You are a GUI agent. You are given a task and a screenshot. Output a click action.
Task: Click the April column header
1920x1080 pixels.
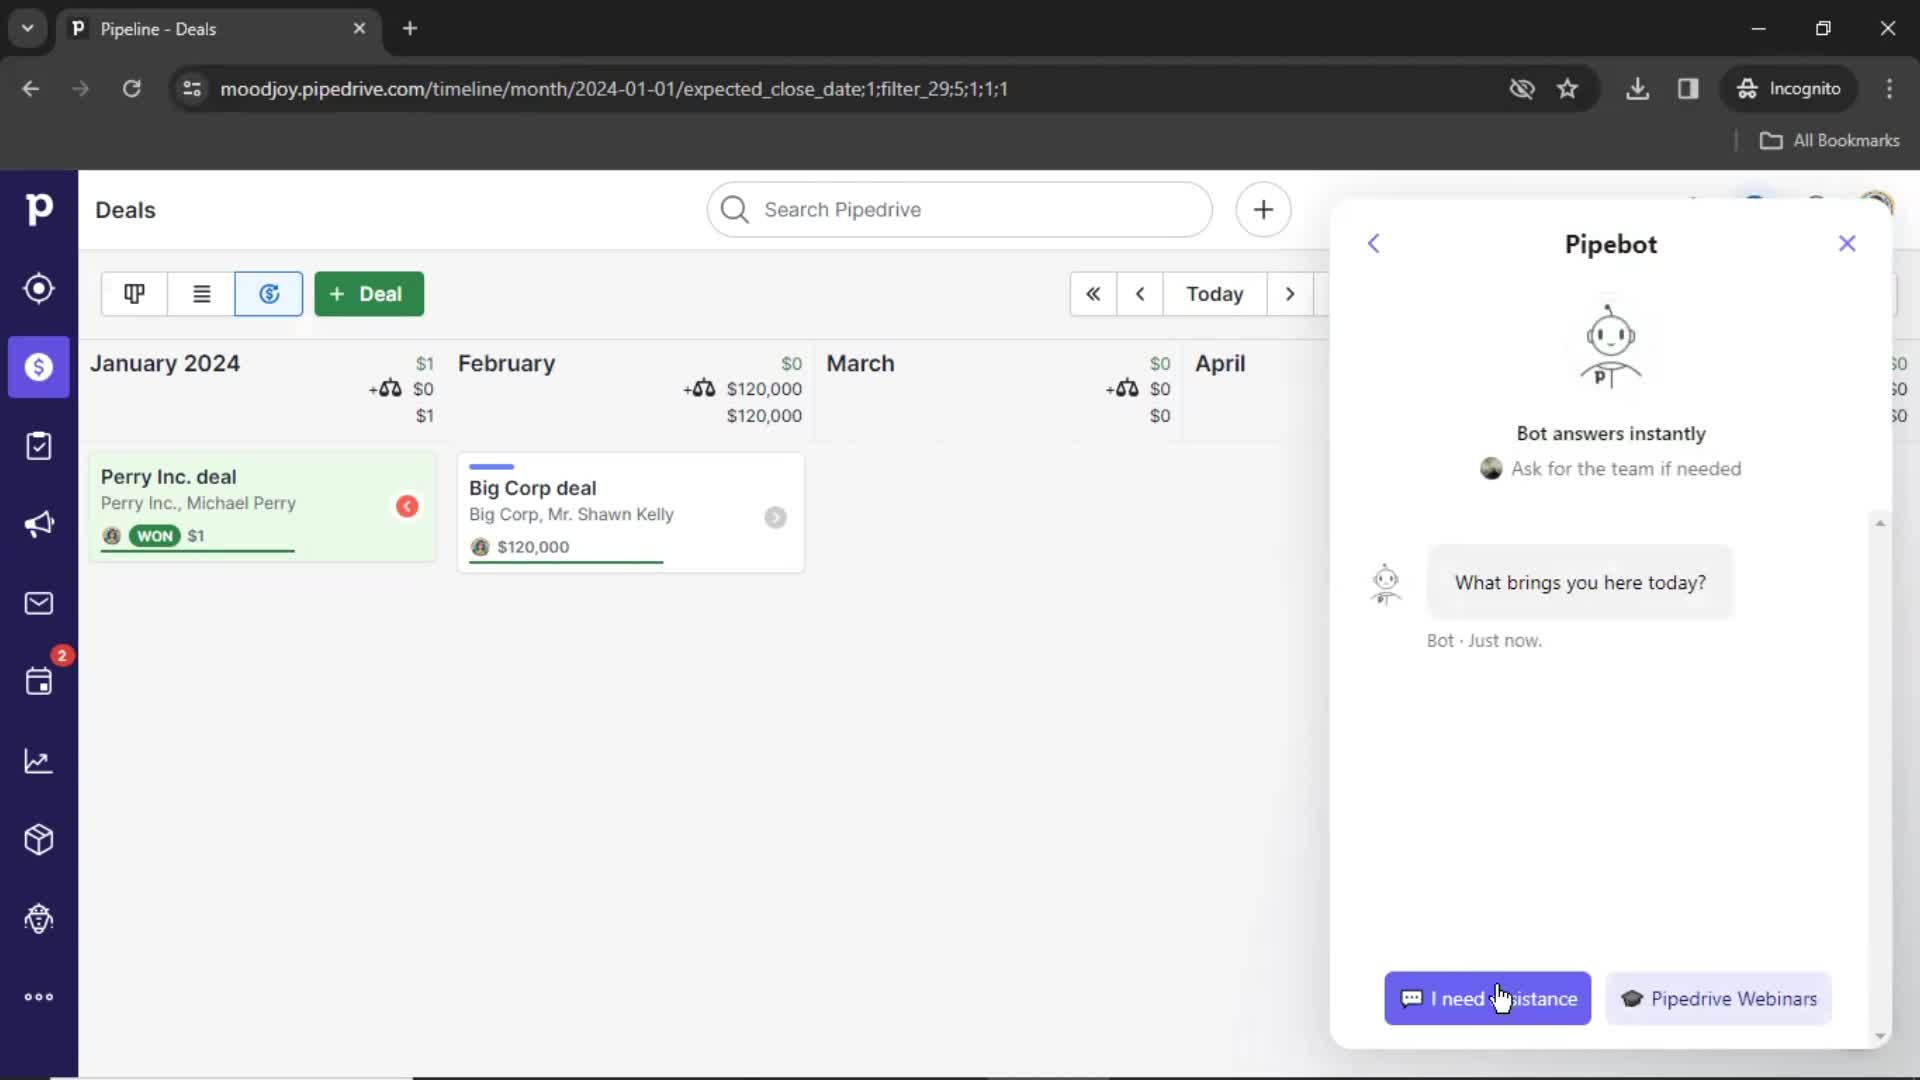(x=1220, y=363)
